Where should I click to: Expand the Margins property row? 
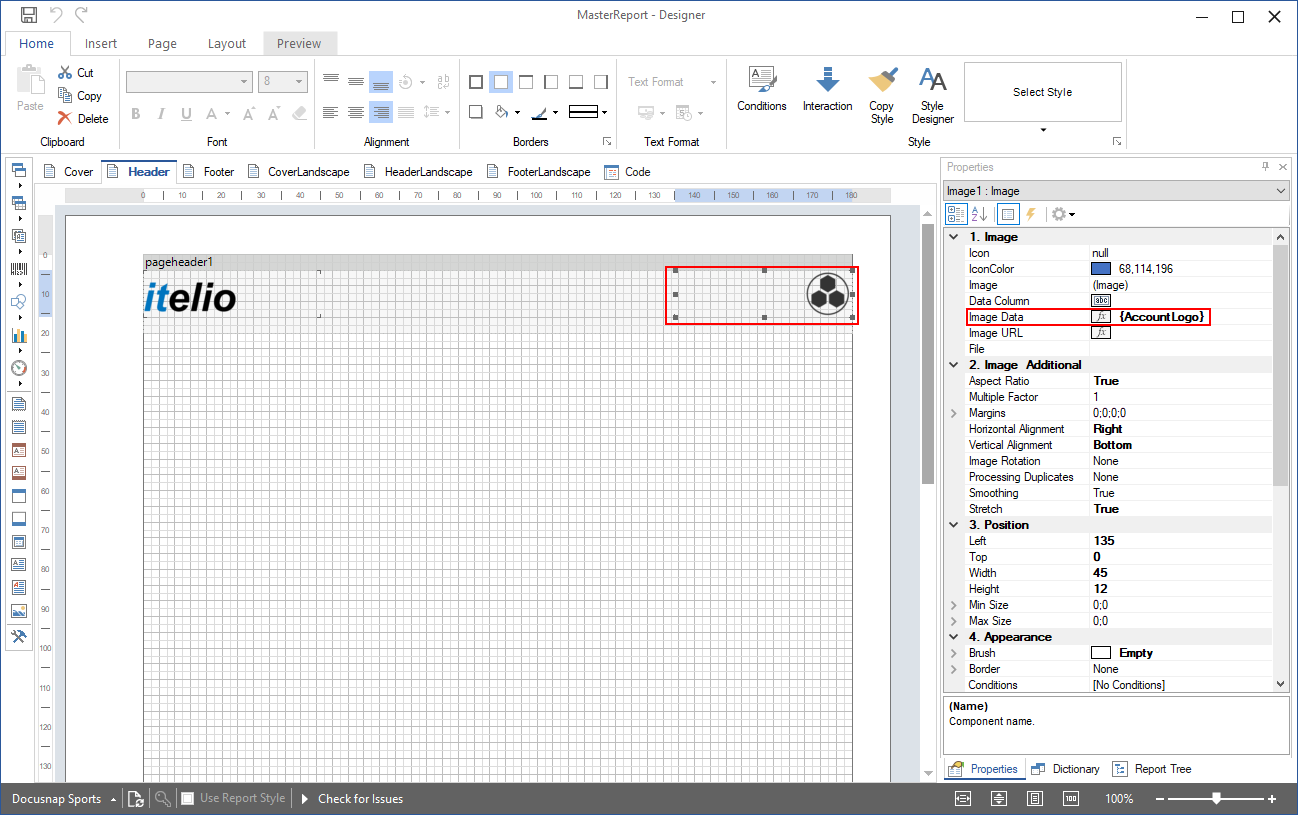(953, 412)
